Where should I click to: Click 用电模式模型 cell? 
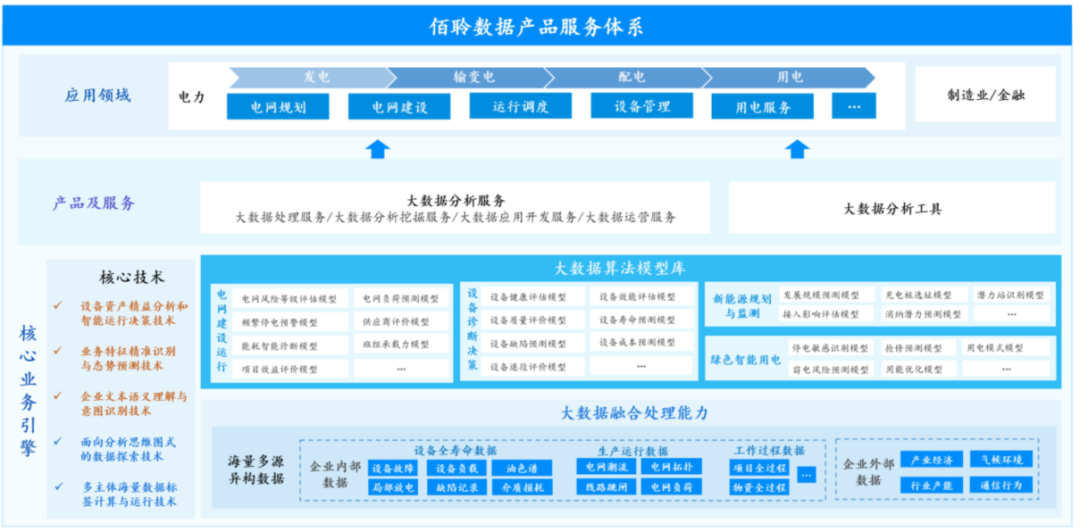pyautogui.click(x=1006, y=349)
